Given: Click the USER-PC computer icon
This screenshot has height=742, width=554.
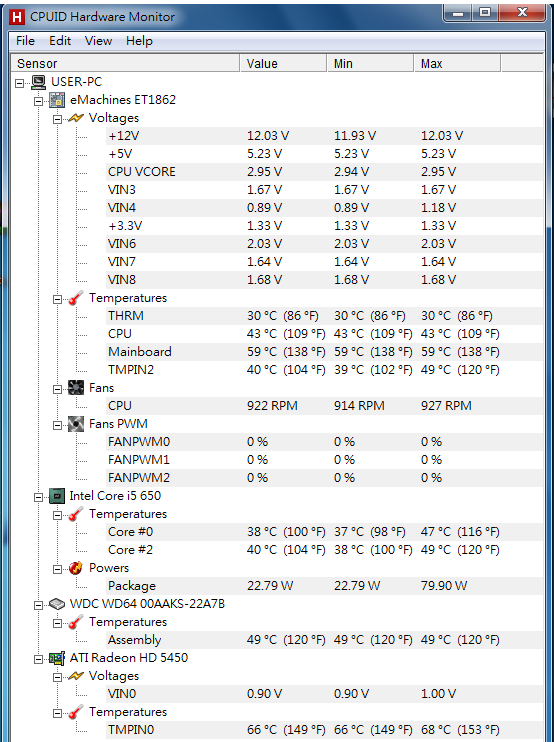Looking at the screenshot, I should pos(38,82).
